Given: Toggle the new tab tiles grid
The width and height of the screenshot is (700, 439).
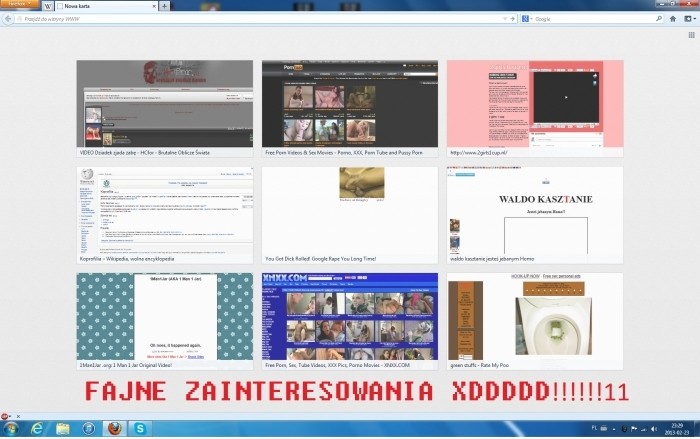Looking at the screenshot, I should coord(690,35).
